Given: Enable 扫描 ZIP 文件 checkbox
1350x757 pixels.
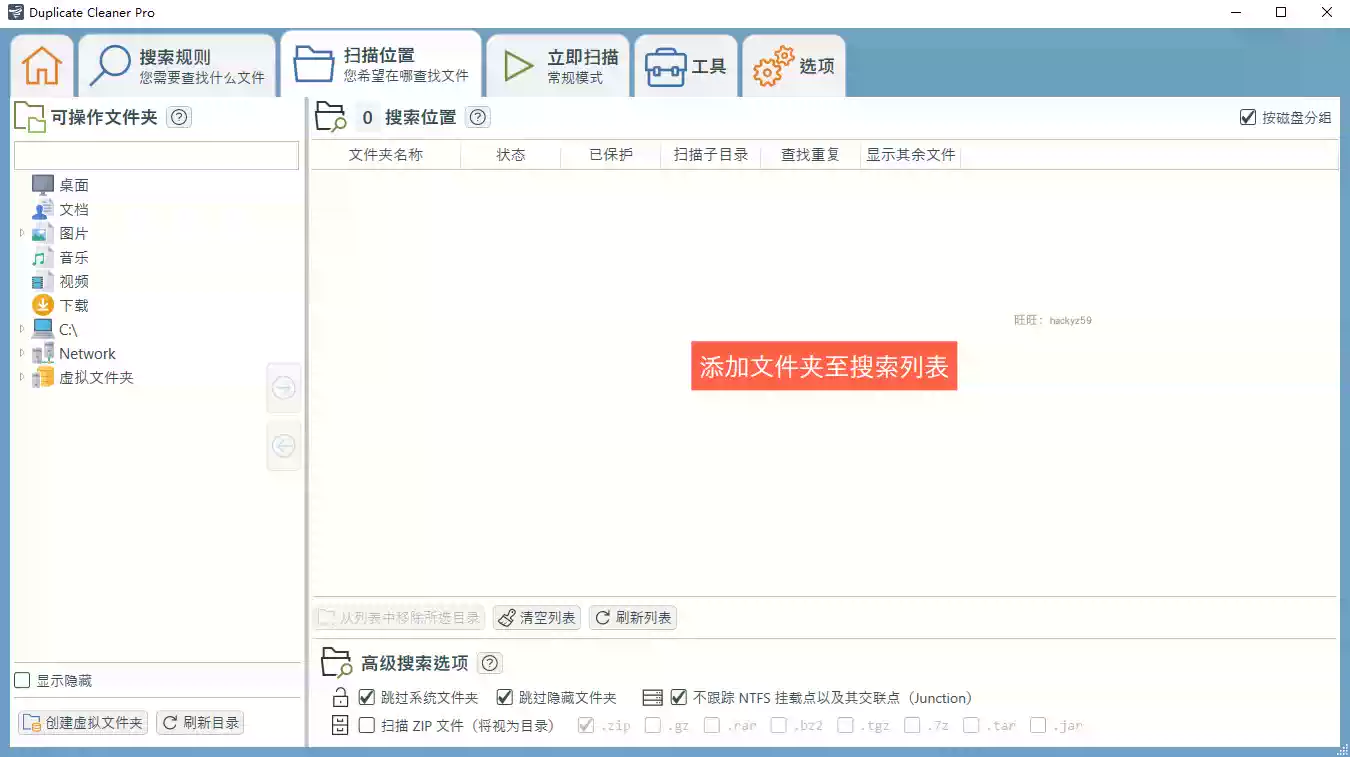Looking at the screenshot, I should click(367, 725).
